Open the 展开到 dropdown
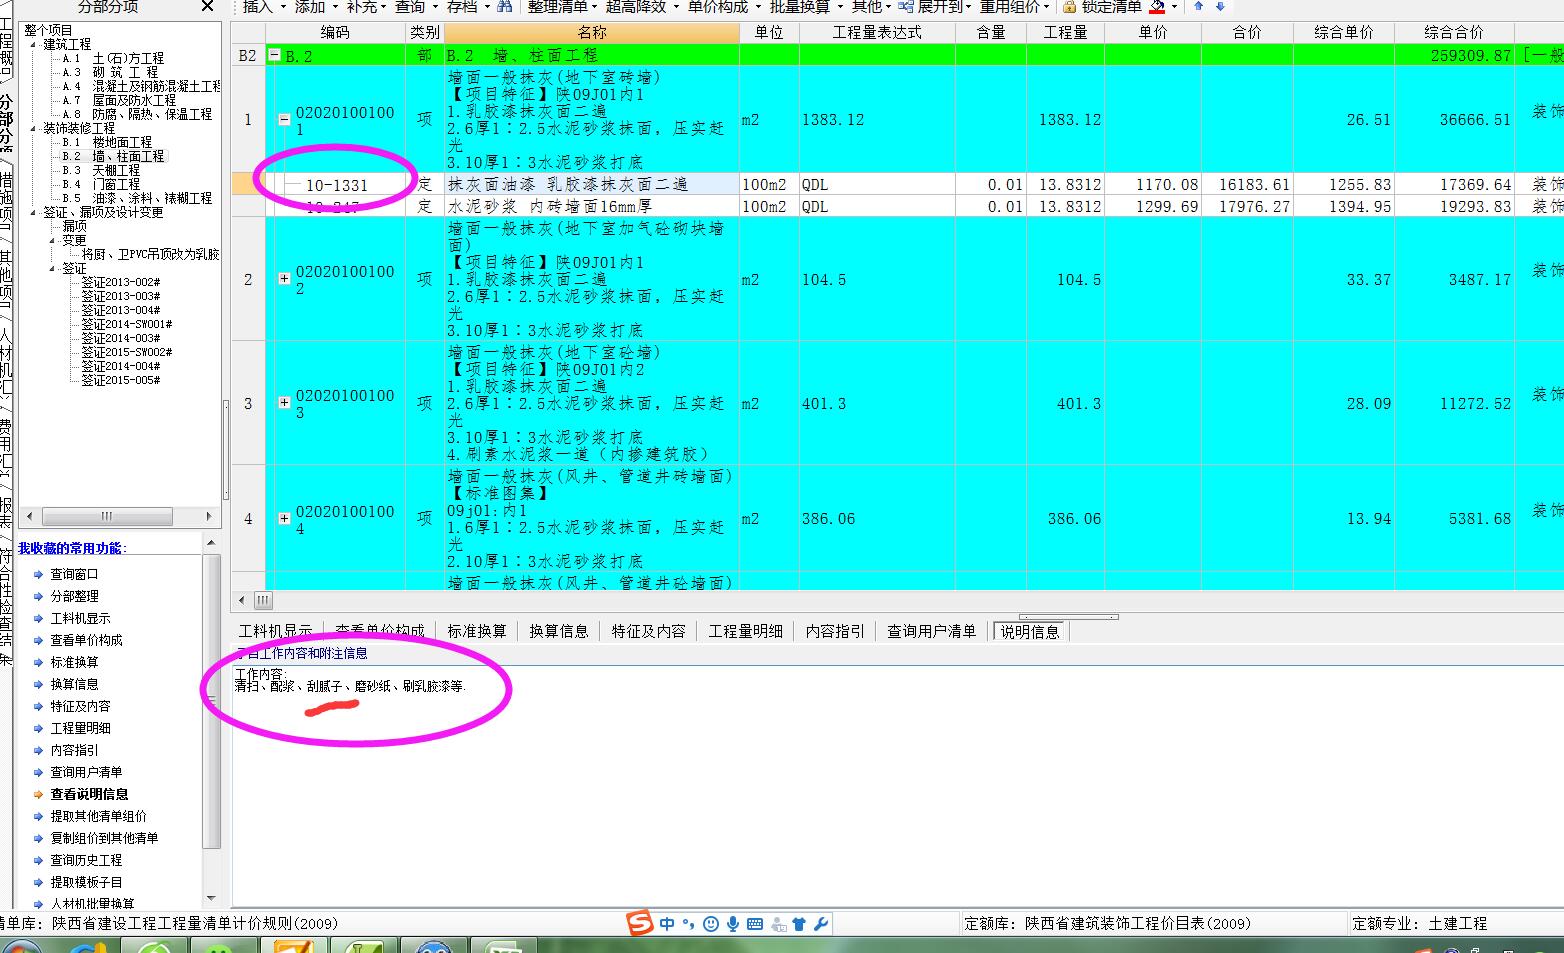 [935, 6]
